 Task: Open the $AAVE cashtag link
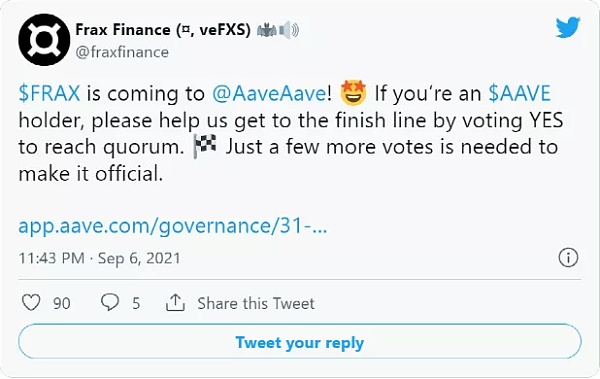(x=519, y=93)
